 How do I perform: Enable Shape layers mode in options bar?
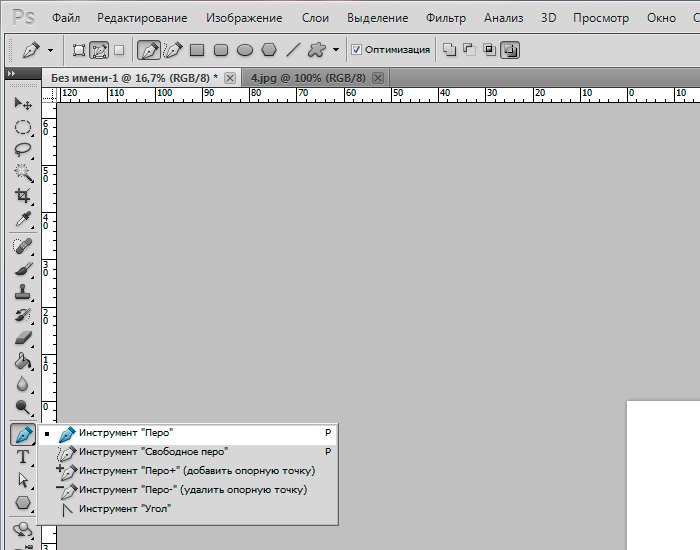tap(79, 49)
